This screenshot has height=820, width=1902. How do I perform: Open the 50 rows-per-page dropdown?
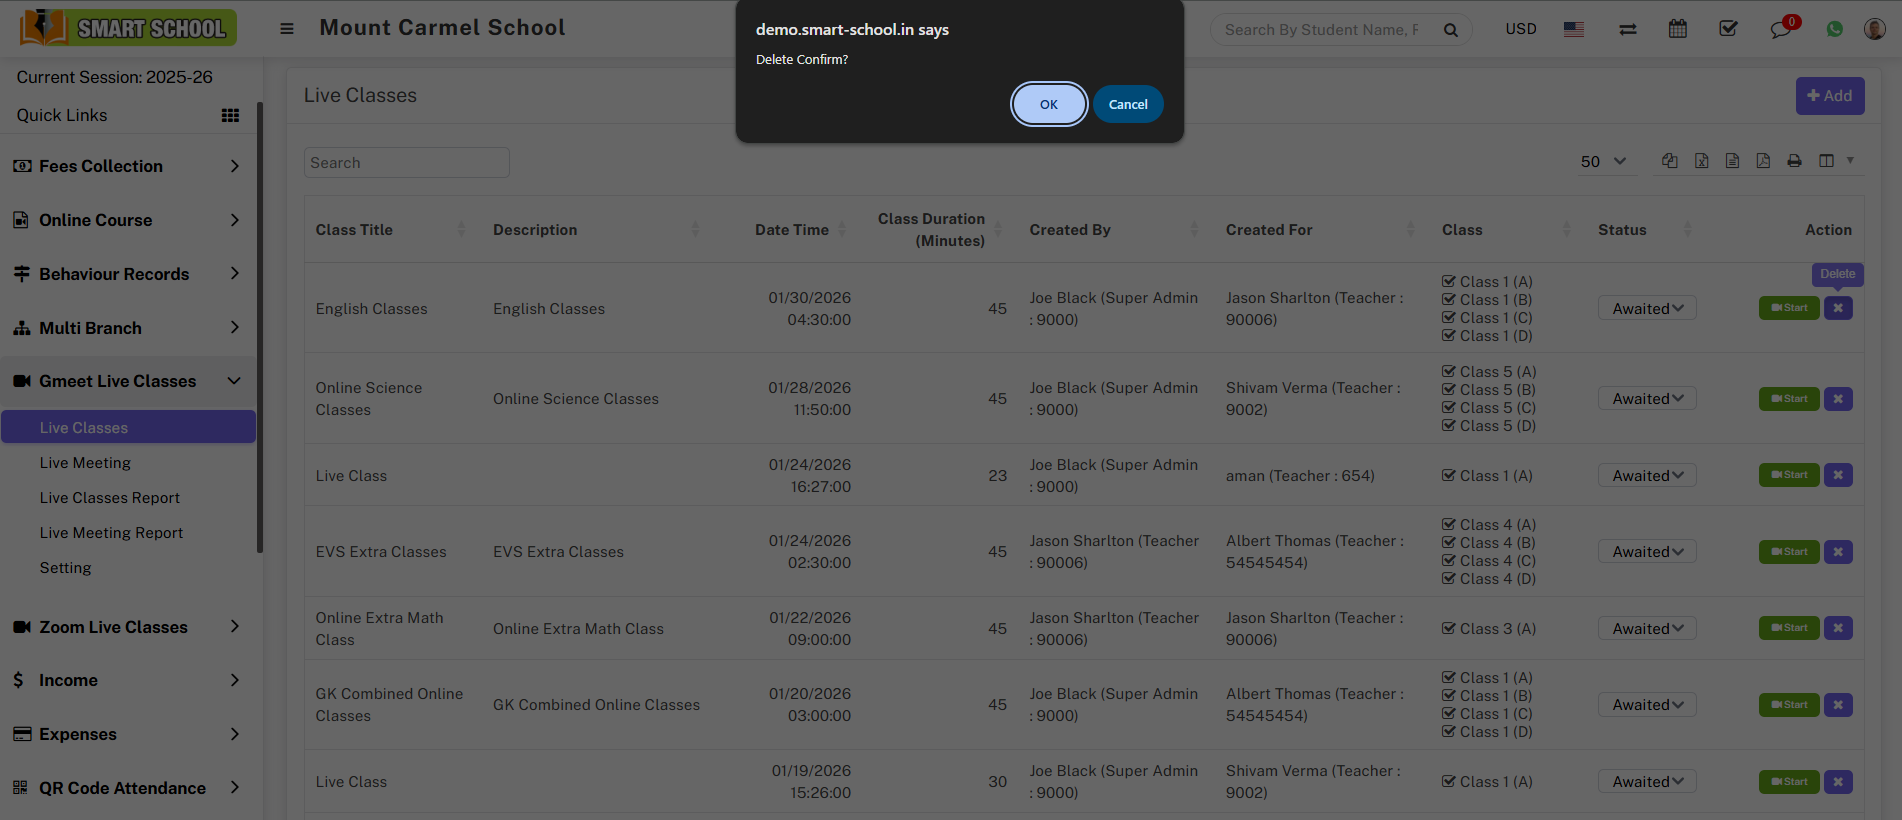[1603, 161]
